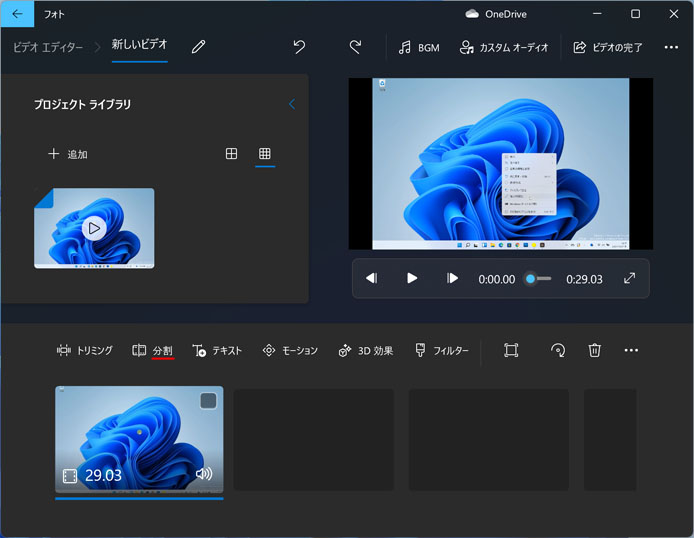The height and width of the screenshot is (538, 694).
Task: Rotate the selected clip
Action: [558, 350]
